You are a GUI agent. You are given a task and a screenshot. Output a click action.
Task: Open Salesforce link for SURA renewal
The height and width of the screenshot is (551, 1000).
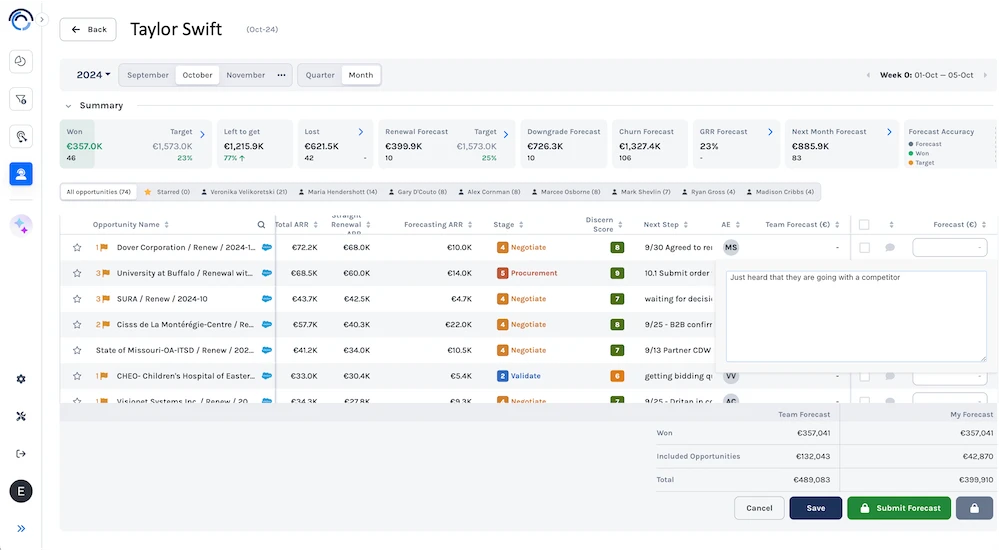tap(267, 298)
